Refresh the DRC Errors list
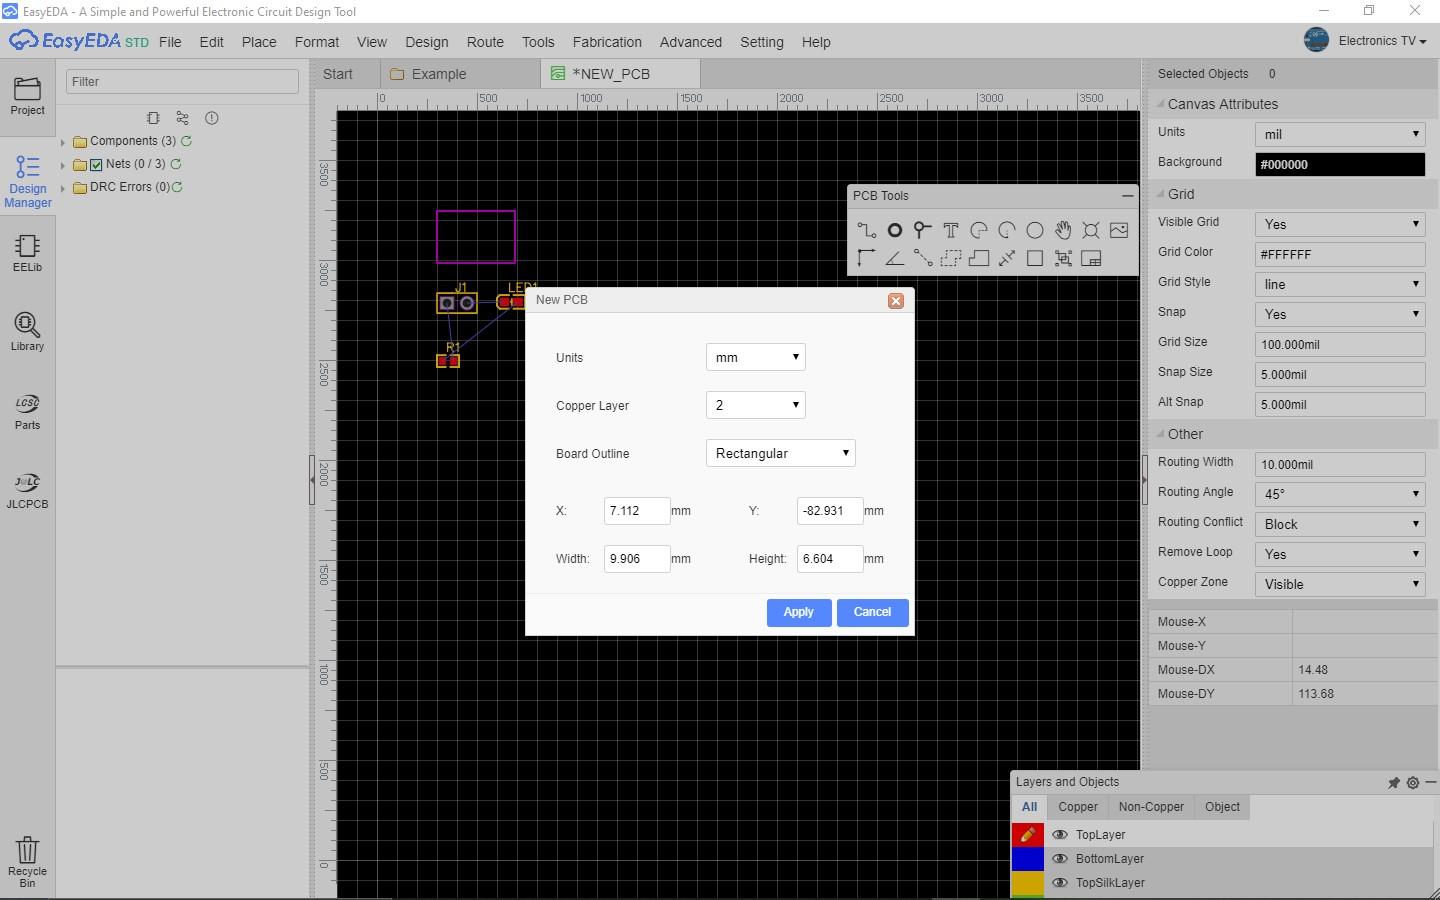1440x900 pixels. [x=177, y=187]
